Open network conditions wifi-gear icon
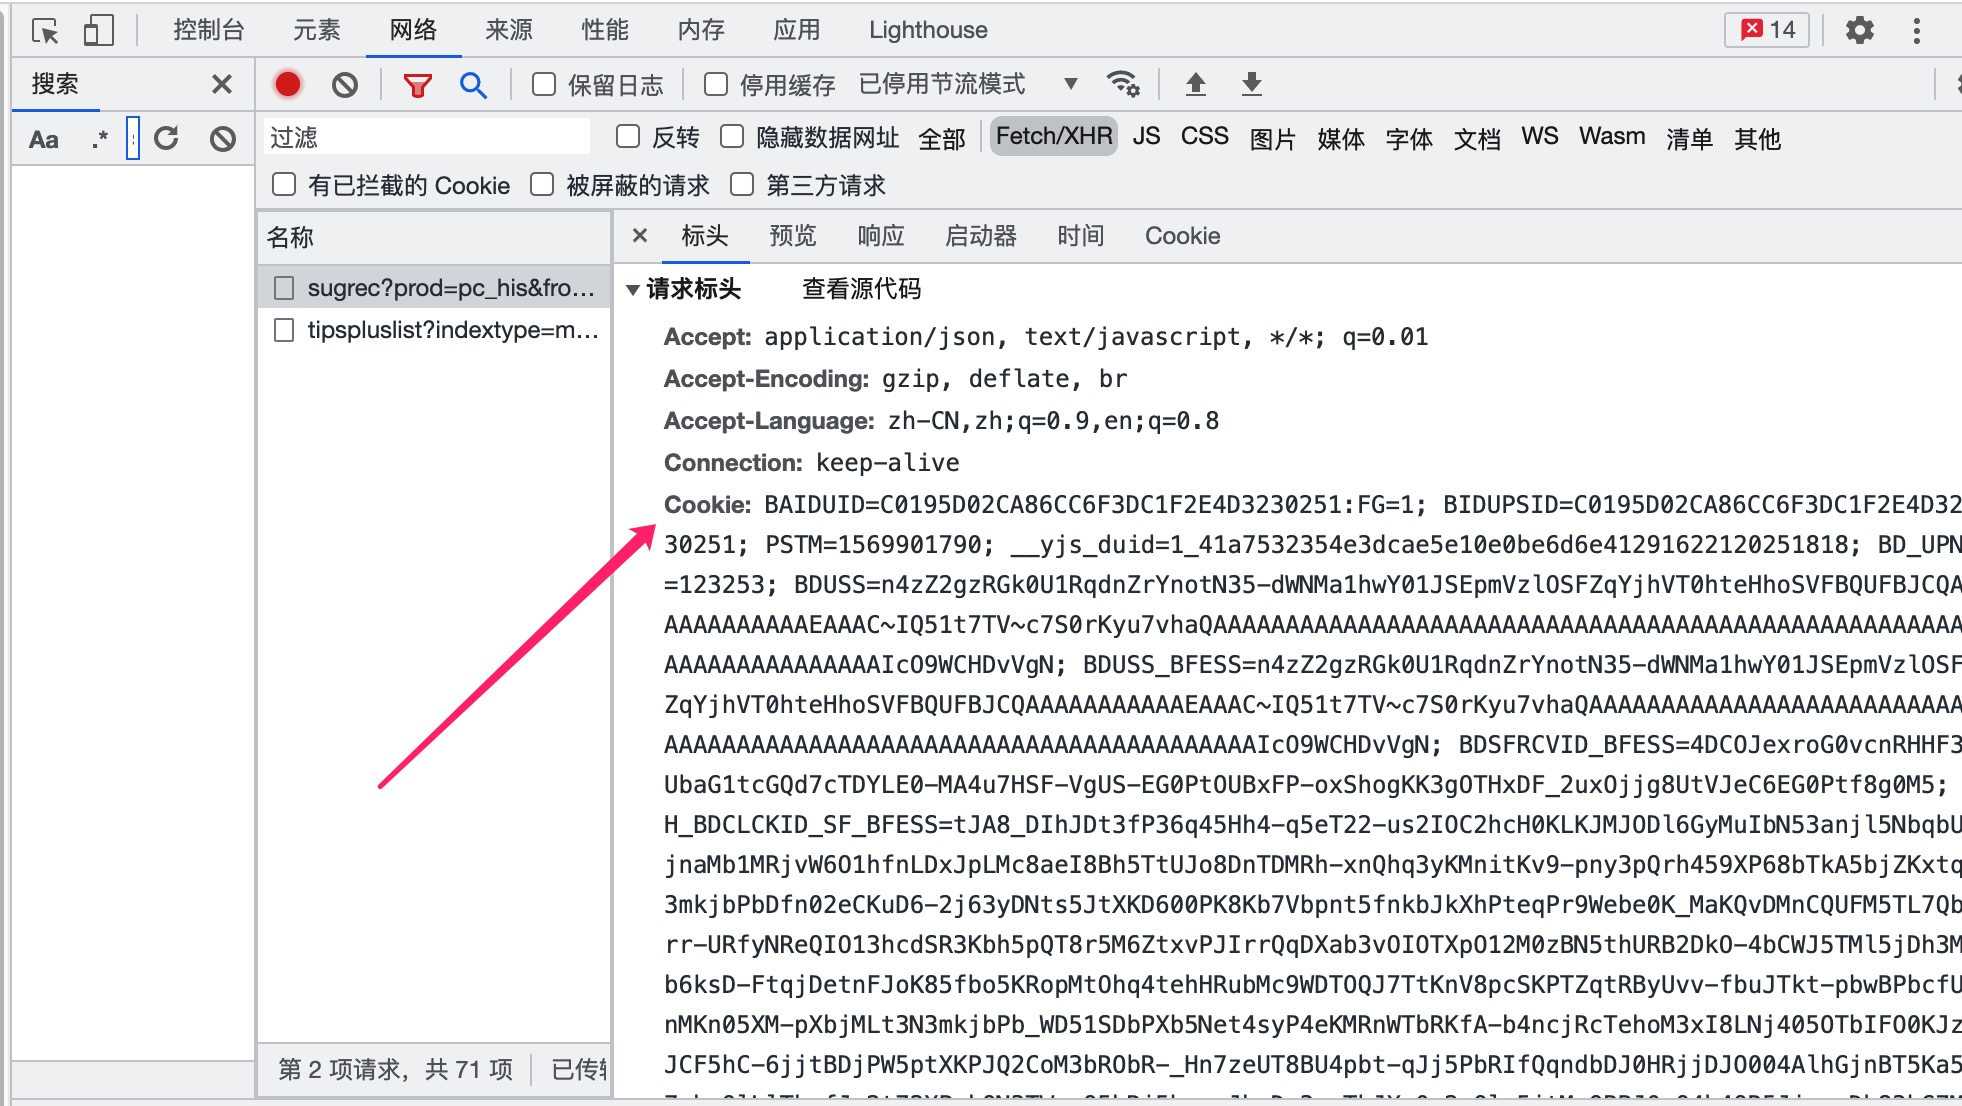Image resolution: width=1962 pixels, height=1106 pixels. (1123, 85)
